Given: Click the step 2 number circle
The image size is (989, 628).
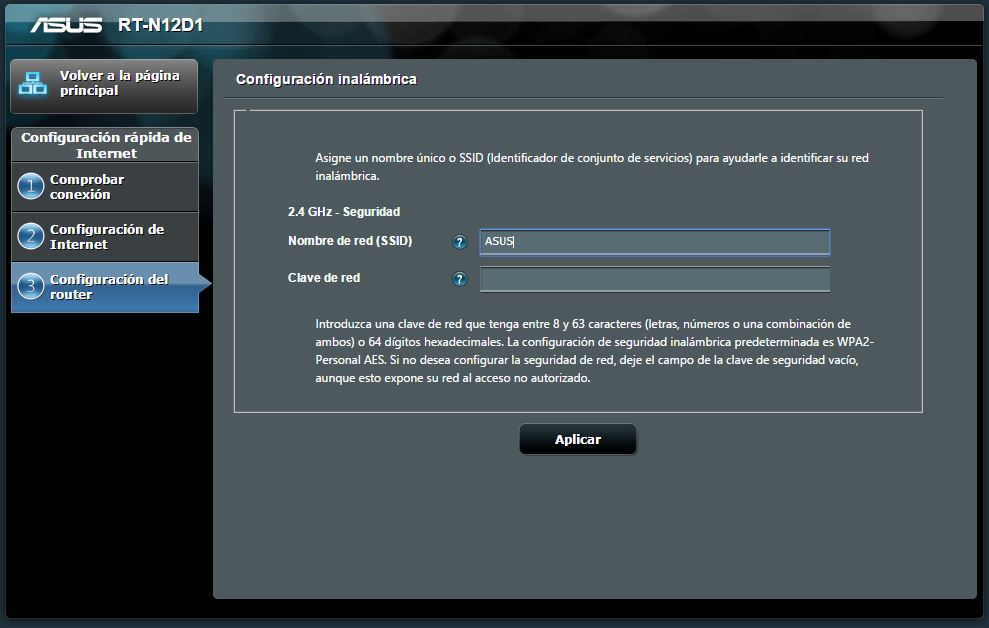Looking at the screenshot, I should (x=31, y=237).
